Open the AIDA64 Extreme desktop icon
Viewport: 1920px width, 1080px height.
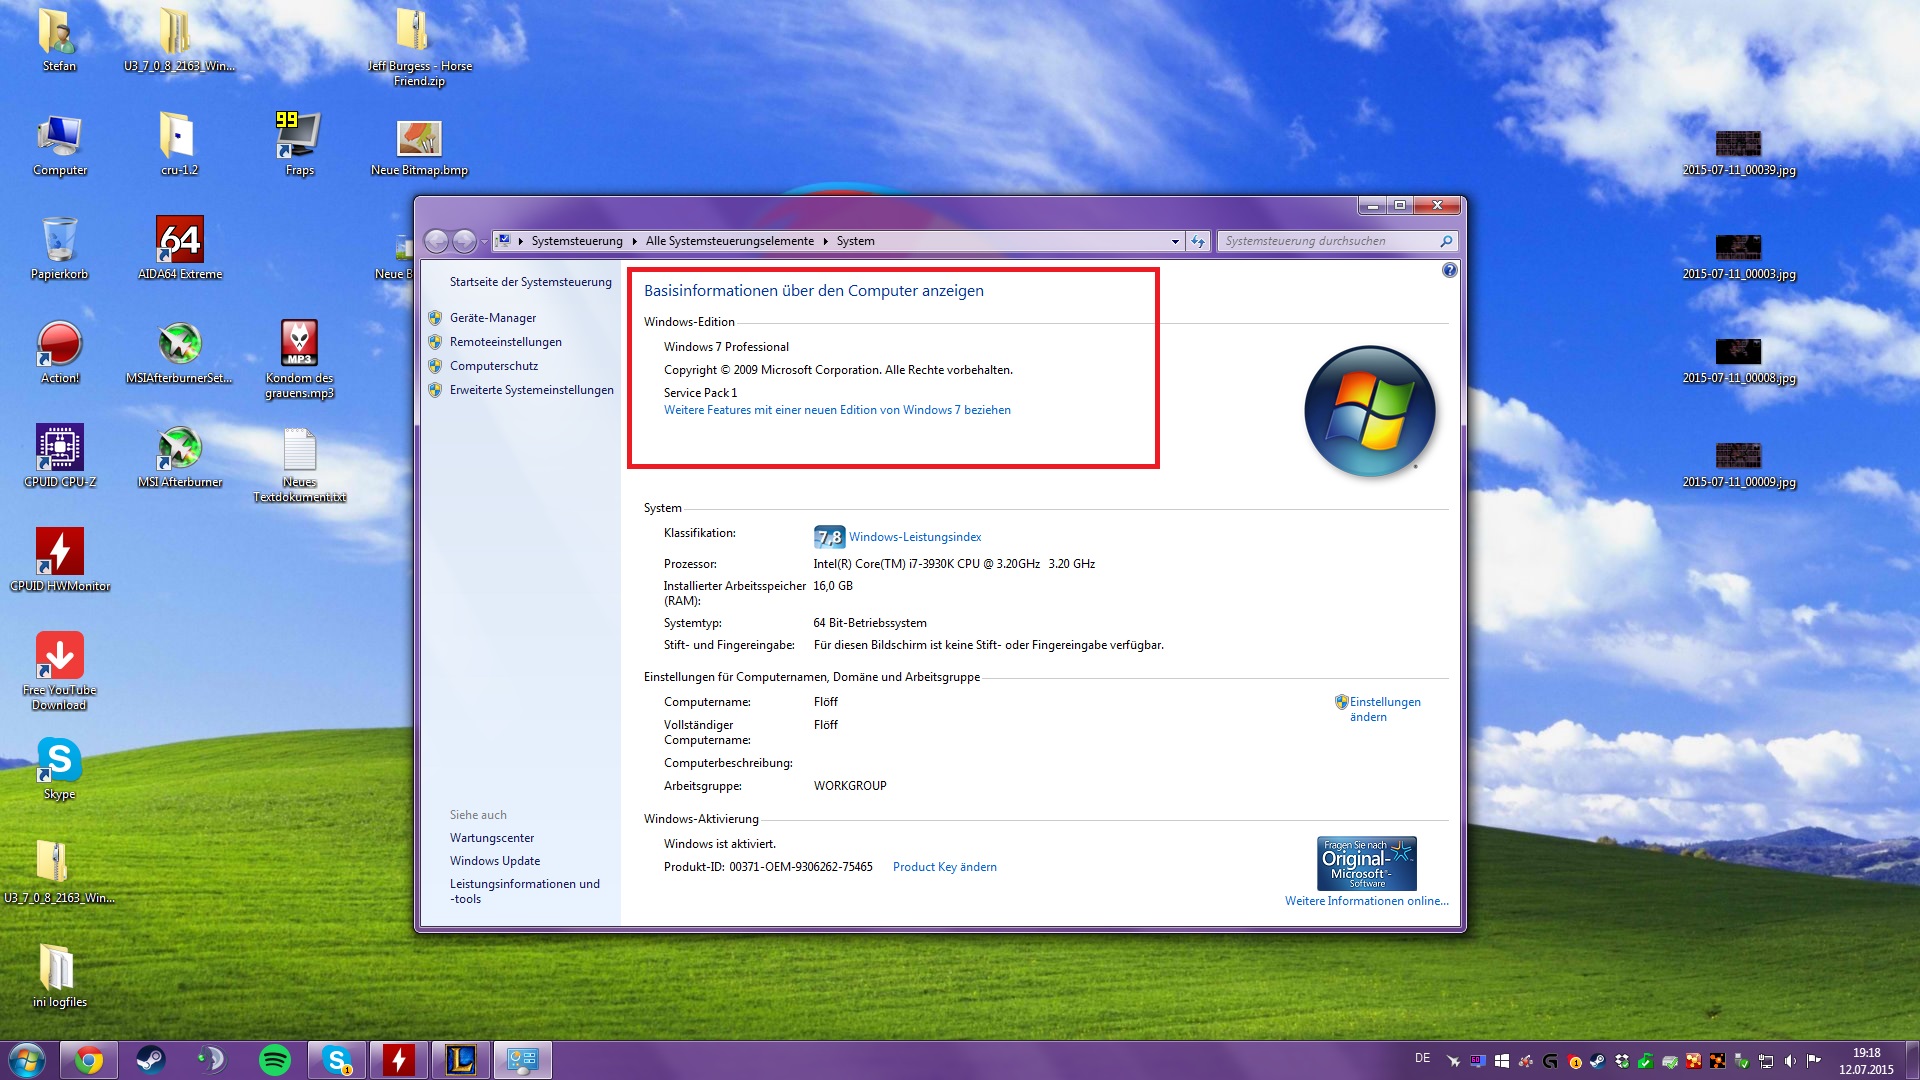pyautogui.click(x=180, y=241)
